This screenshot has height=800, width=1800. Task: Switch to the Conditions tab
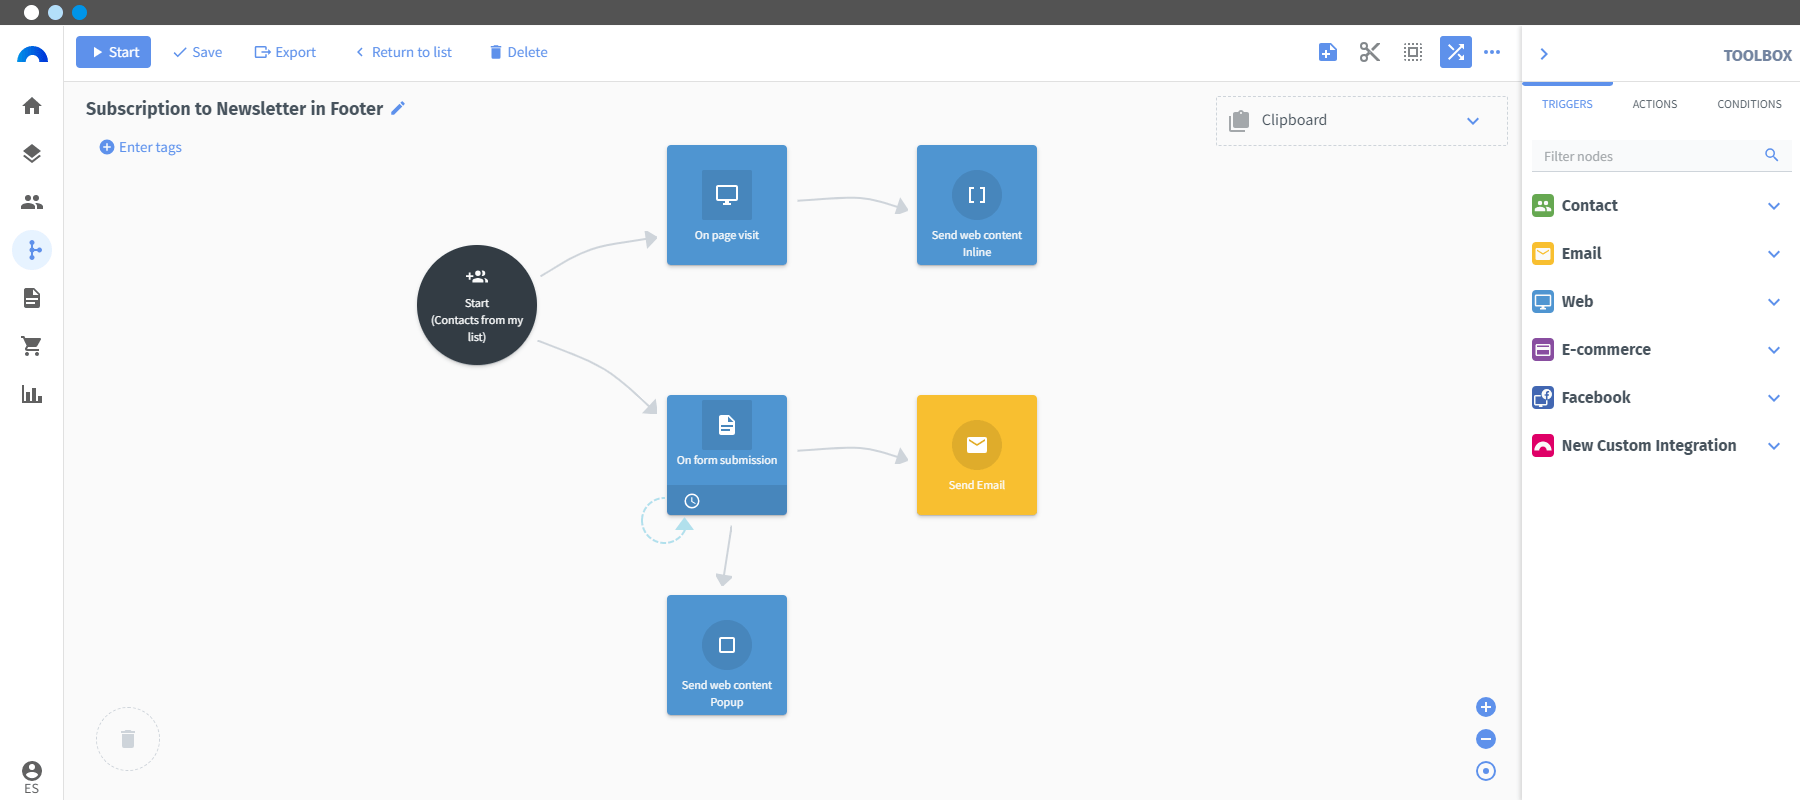coord(1749,104)
